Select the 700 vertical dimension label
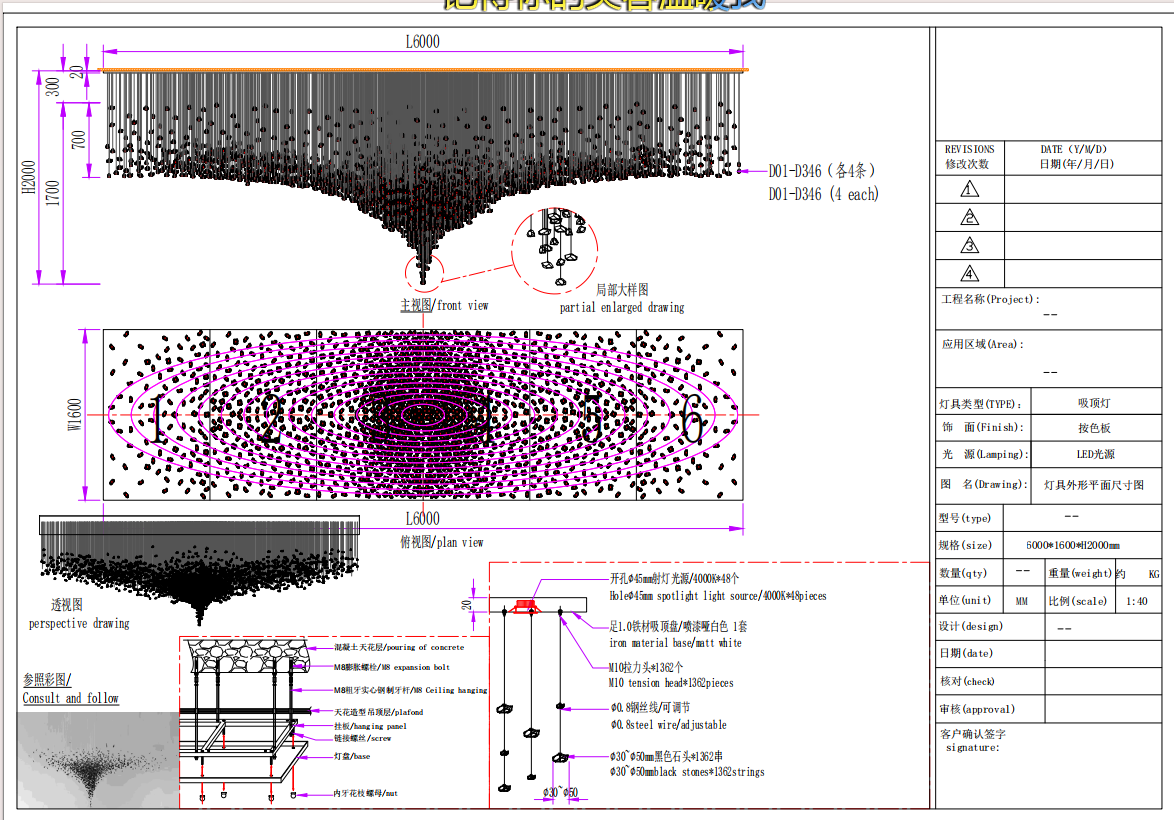Screen dimensions: 1174x820 click(78, 139)
